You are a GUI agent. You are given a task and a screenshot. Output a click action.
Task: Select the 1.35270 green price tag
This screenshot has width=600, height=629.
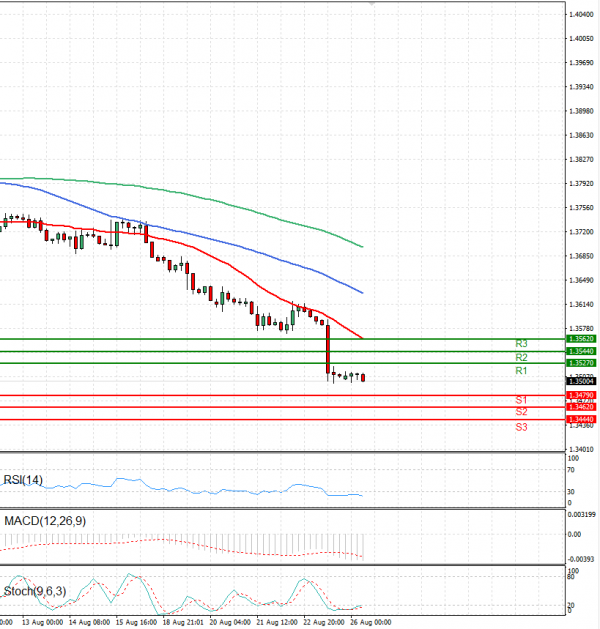(581, 364)
